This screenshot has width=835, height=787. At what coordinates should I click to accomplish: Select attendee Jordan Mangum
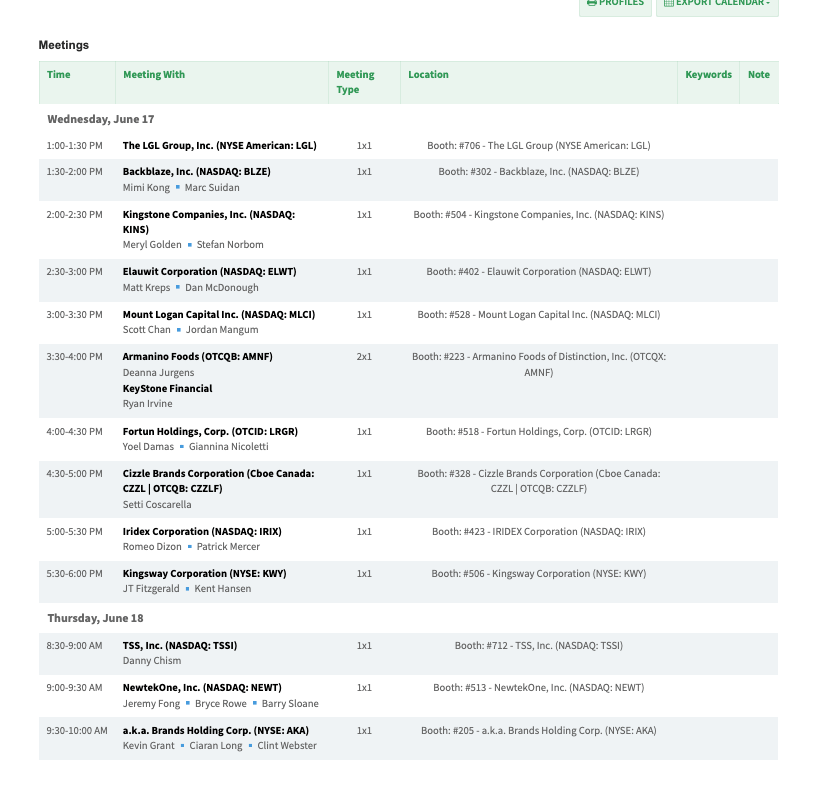pyautogui.click(x=222, y=330)
